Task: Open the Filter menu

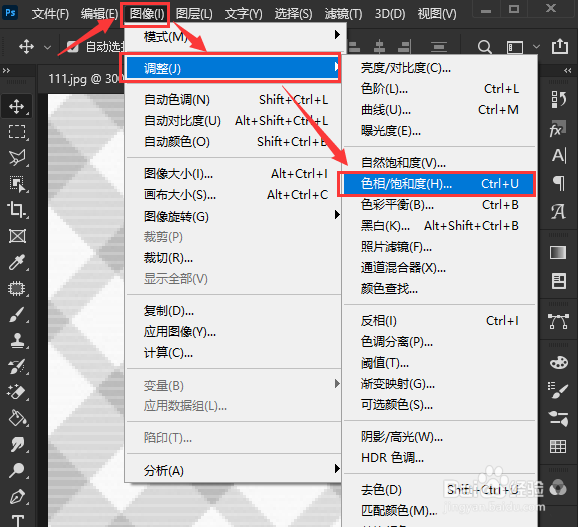Action: pyautogui.click(x=343, y=14)
